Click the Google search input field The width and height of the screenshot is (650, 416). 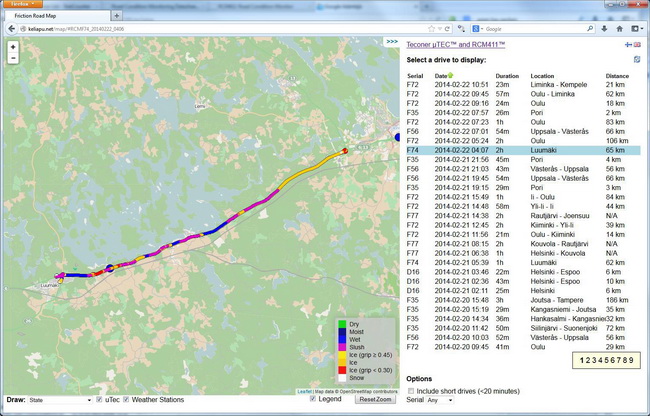[x=535, y=29]
